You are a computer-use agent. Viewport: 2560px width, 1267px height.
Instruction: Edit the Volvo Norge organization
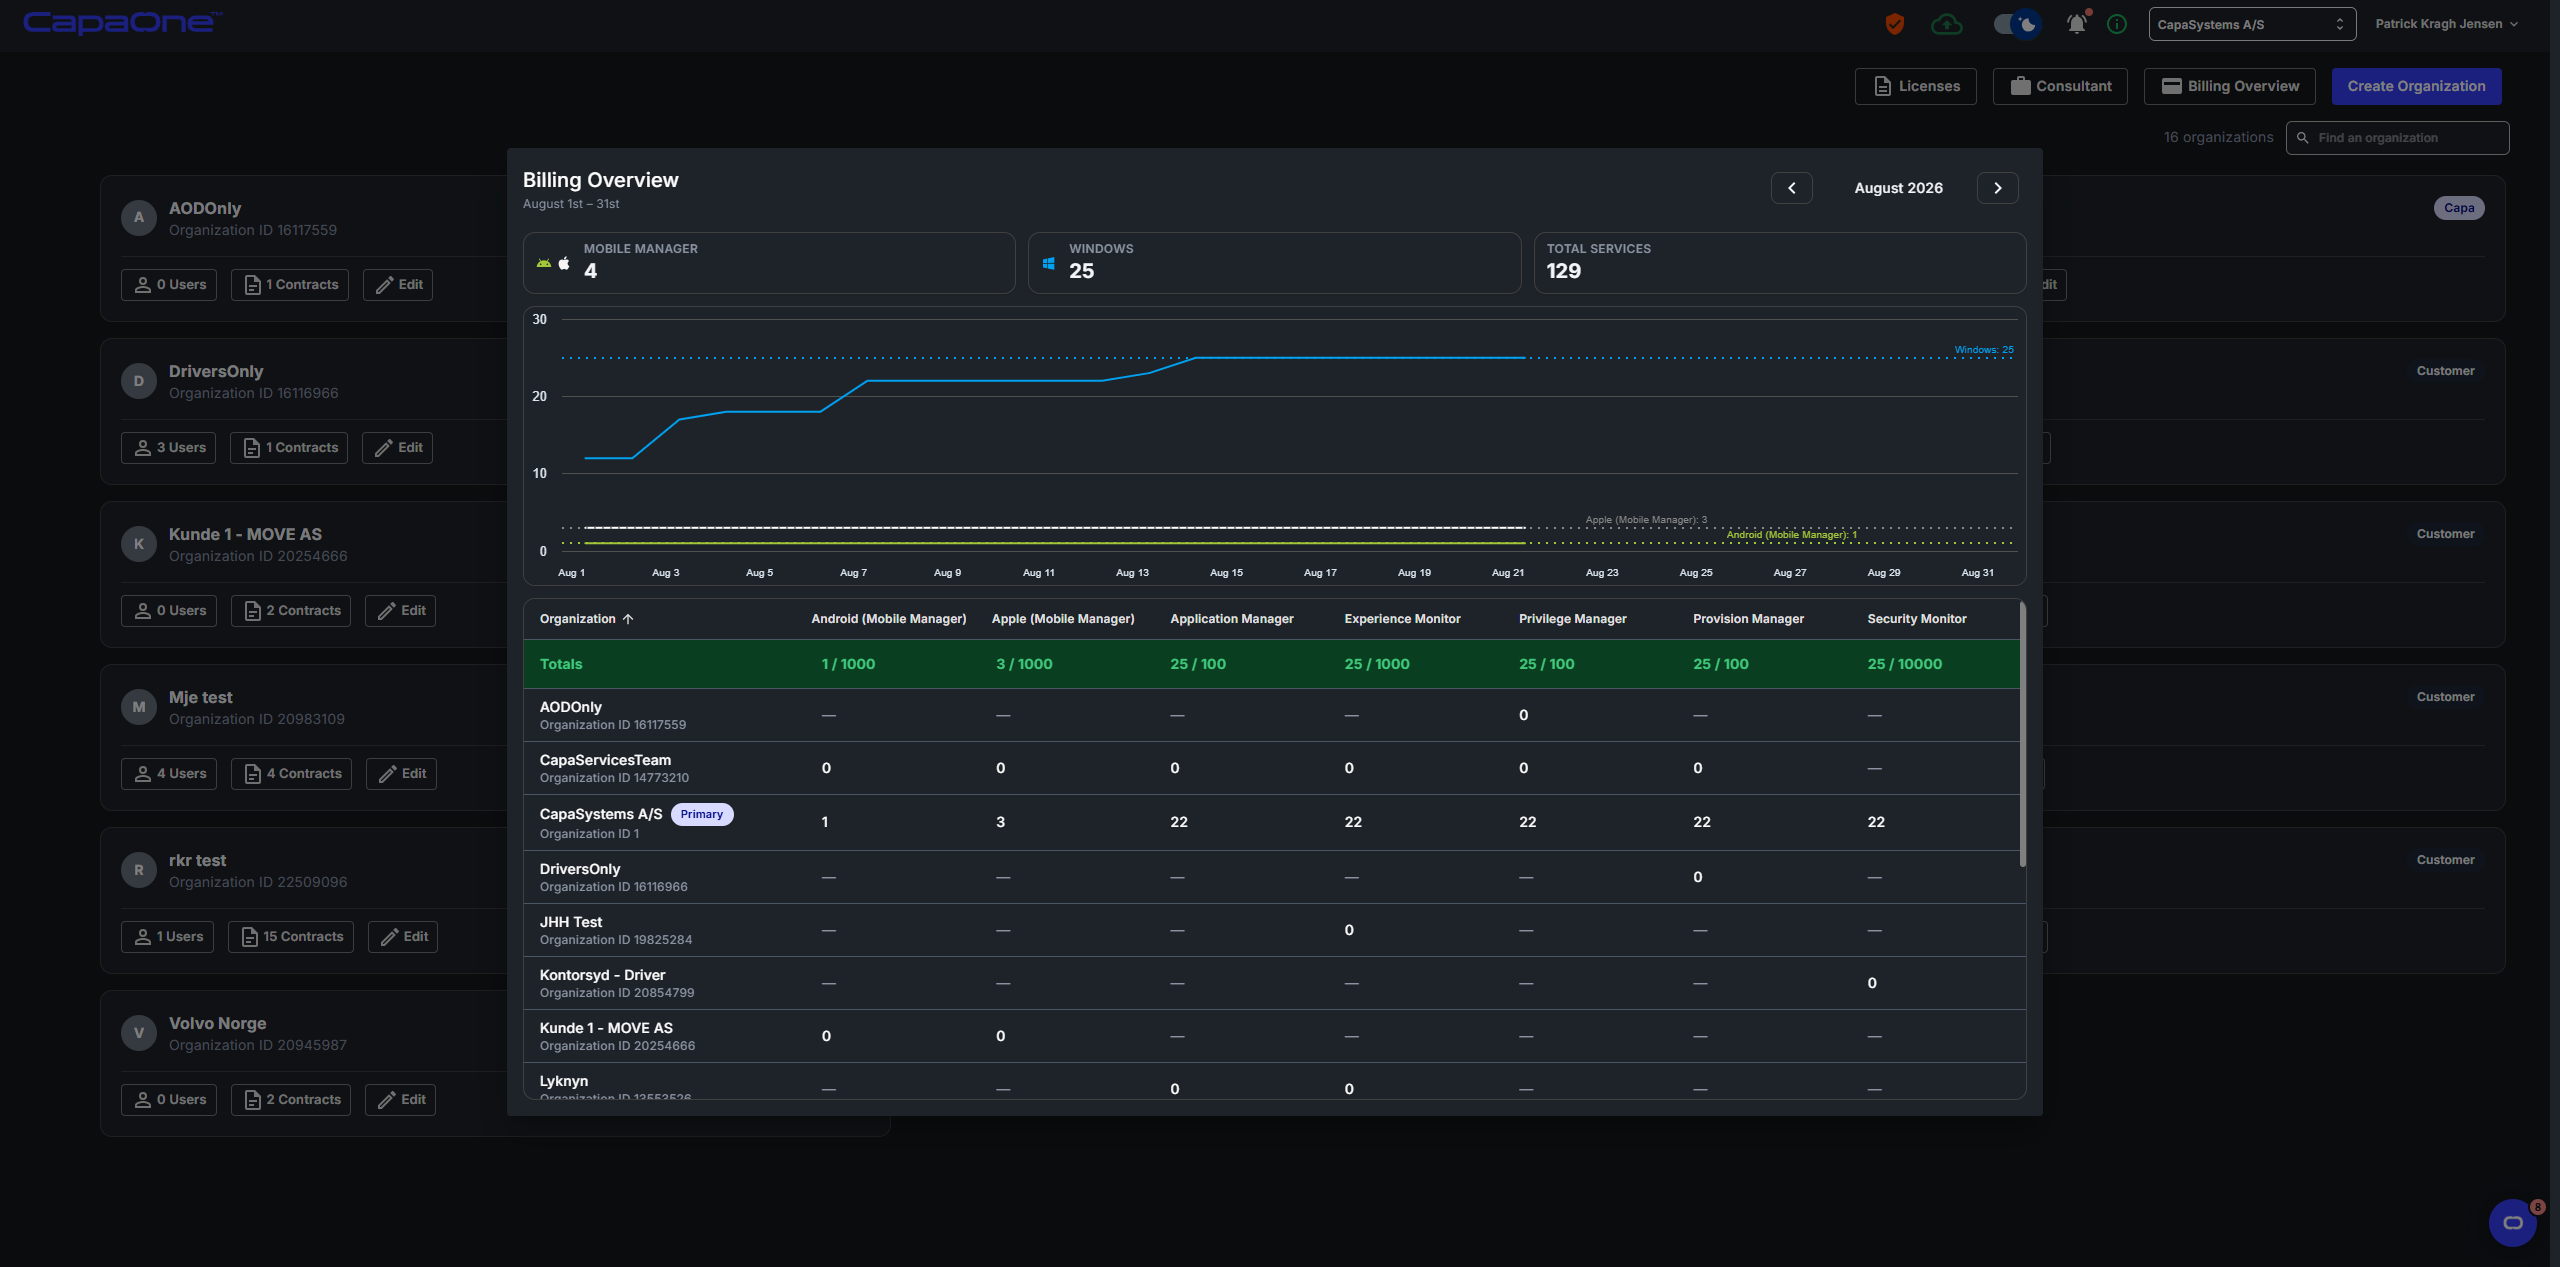pyautogui.click(x=400, y=1100)
